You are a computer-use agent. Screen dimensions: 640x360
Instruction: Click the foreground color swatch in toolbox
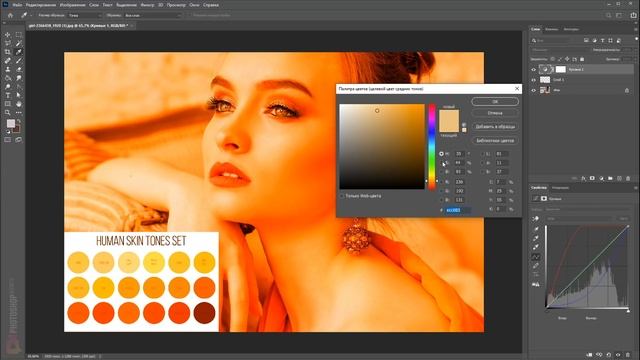pos(11,123)
